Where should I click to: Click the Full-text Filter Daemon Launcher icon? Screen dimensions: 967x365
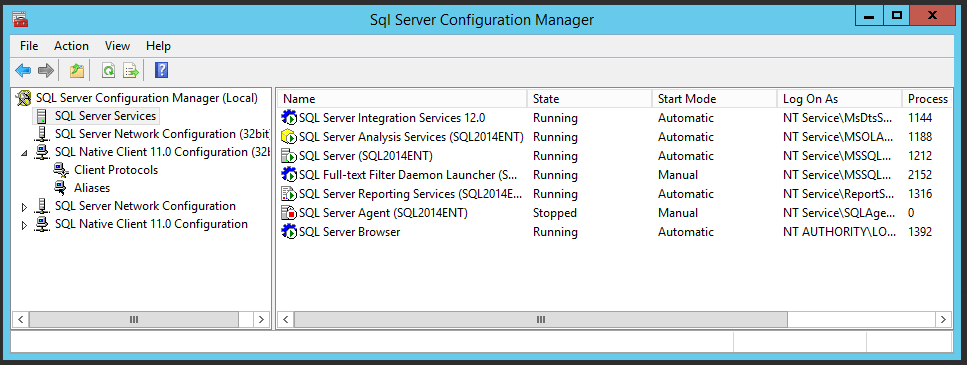289,175
